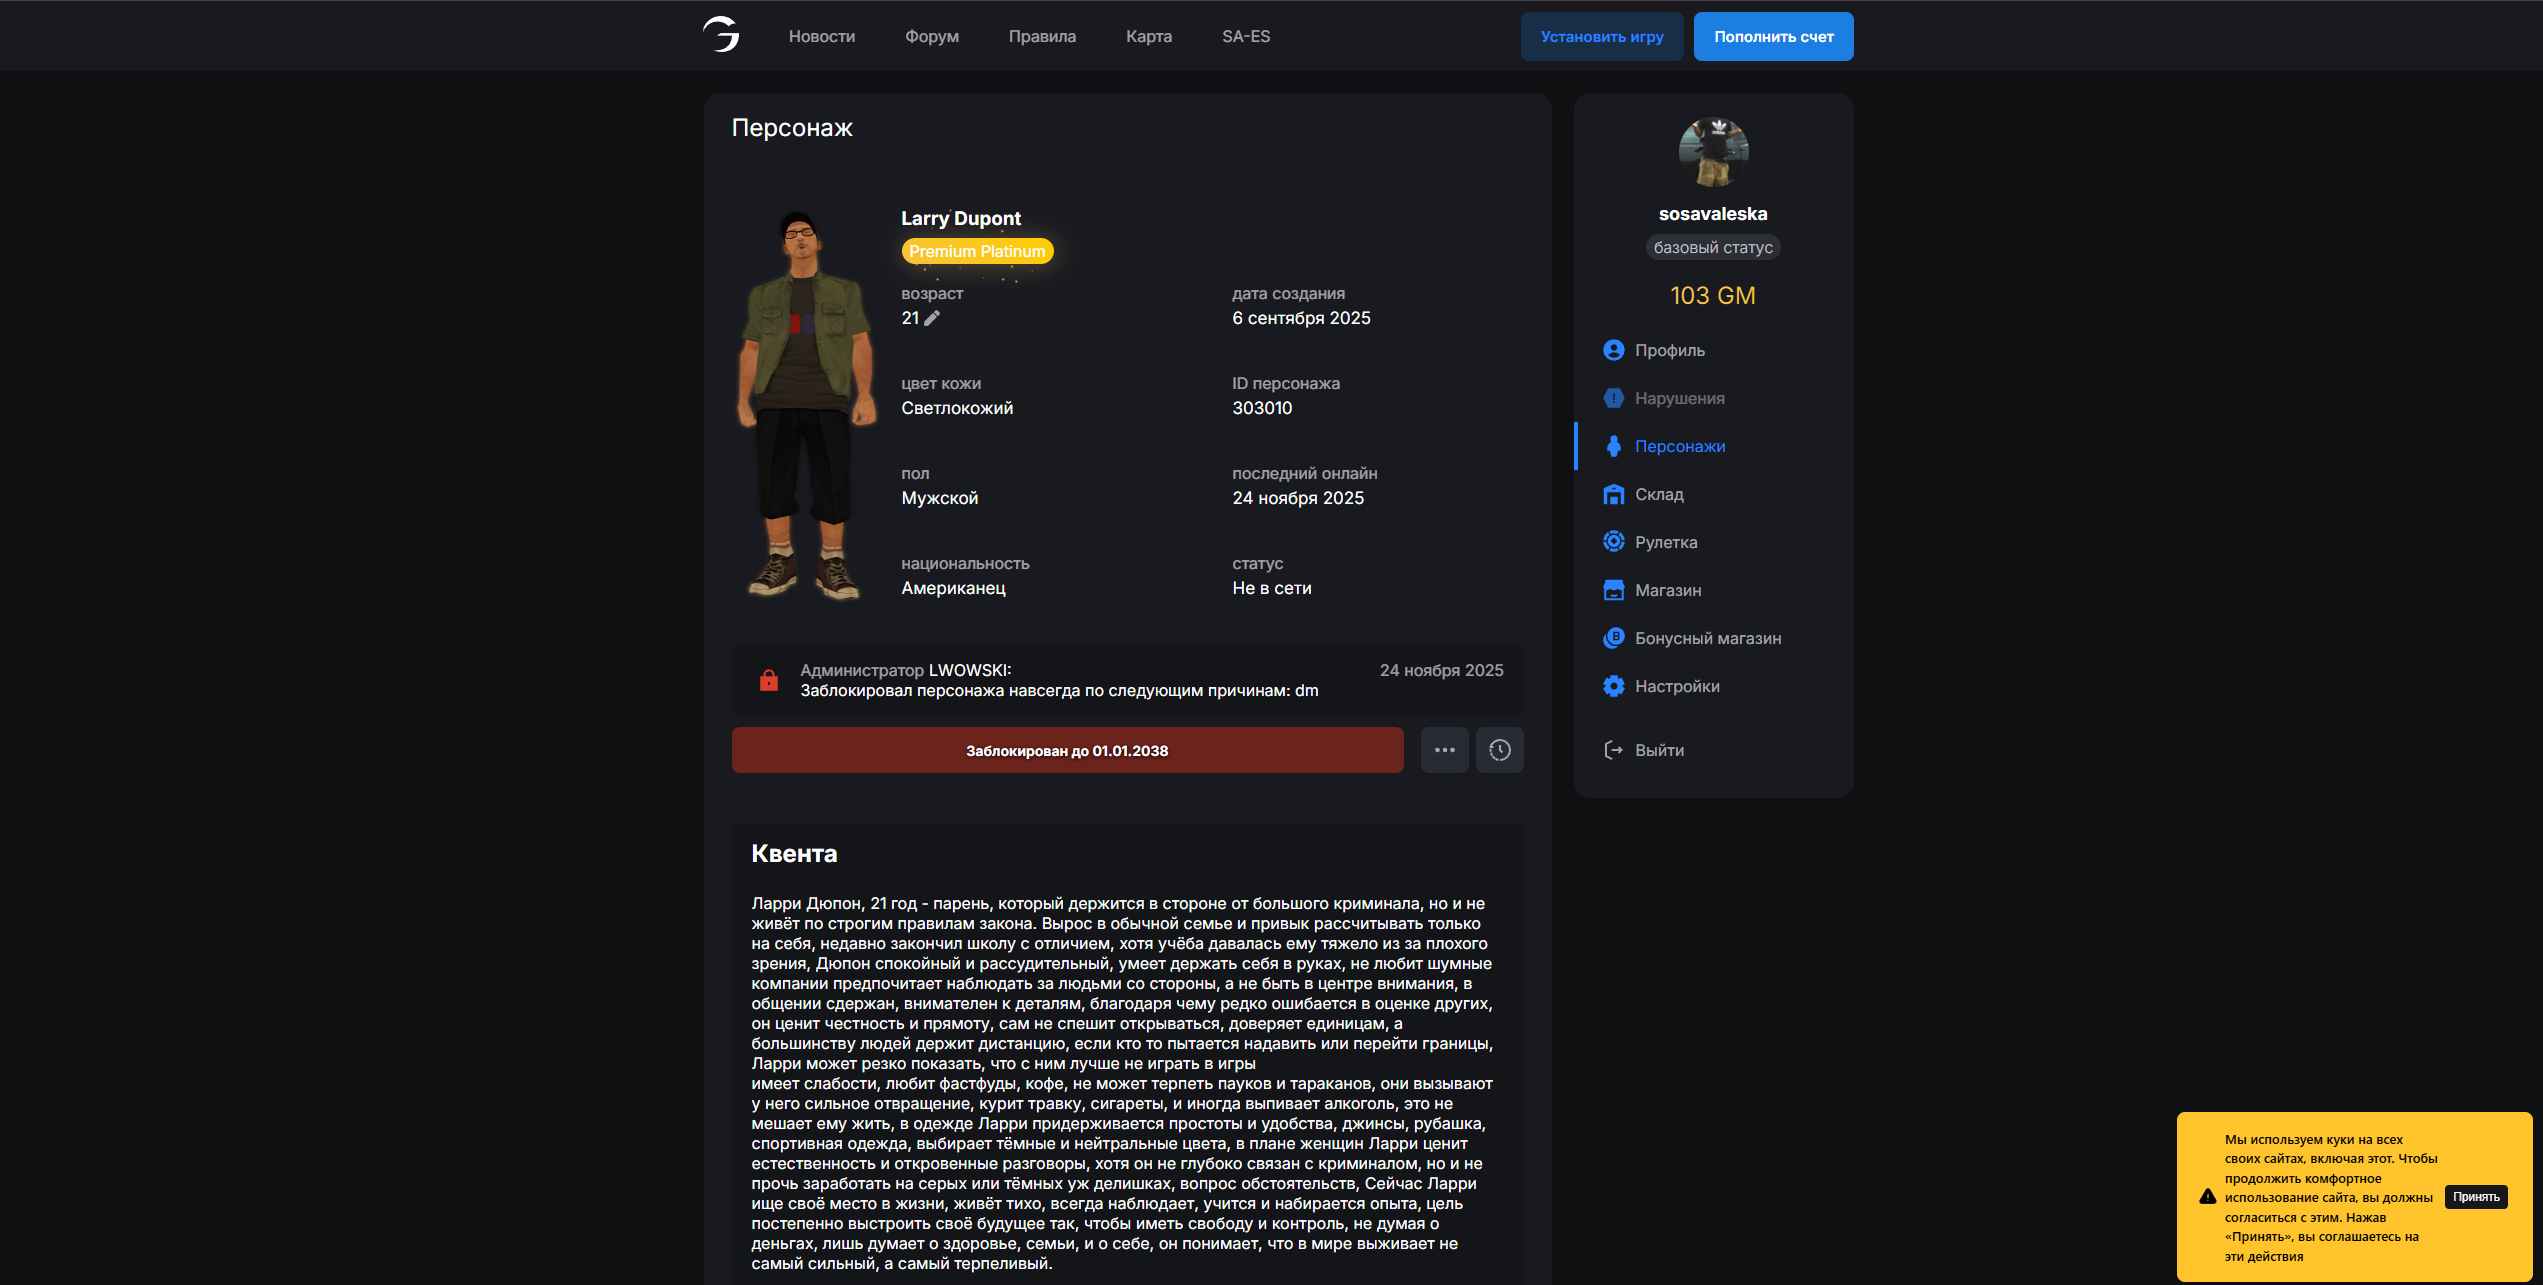
Task: Open block history via the clock icon
Action: click(x=1500, y=750)
